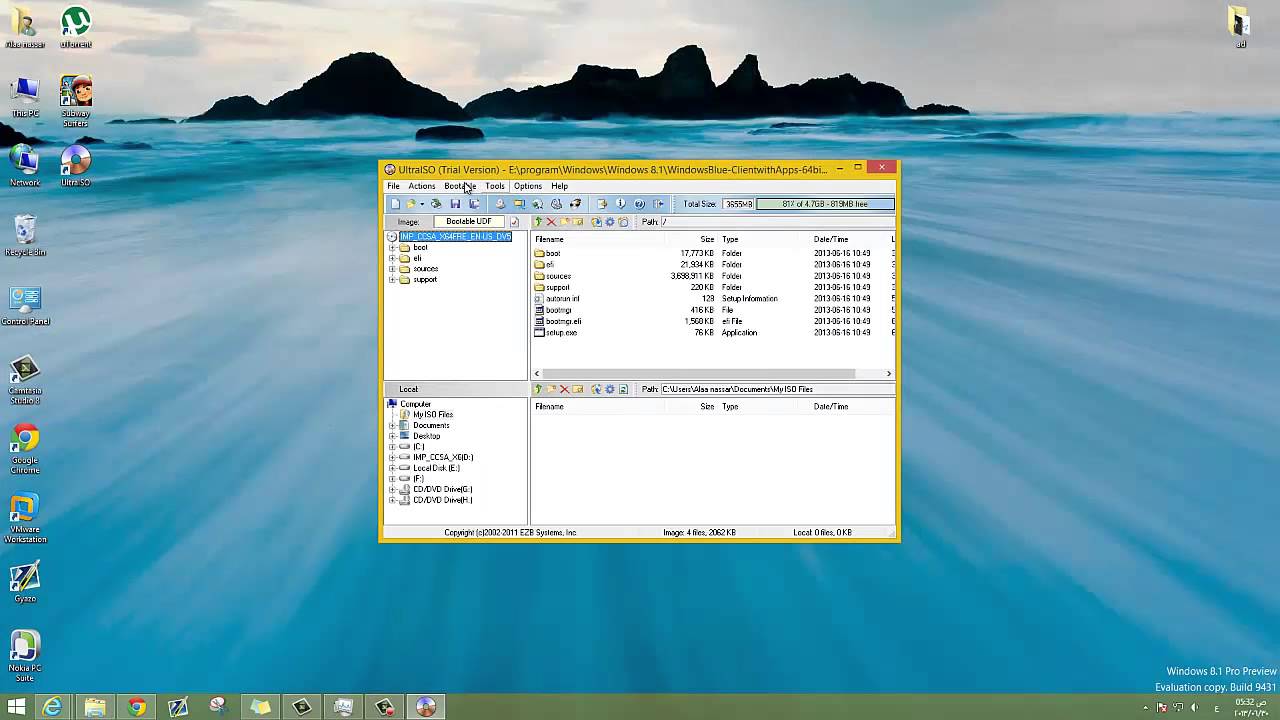
Task: Click the icon right of the Bootable UDF button
Action: pyautogui.click(x=514, y=222)
